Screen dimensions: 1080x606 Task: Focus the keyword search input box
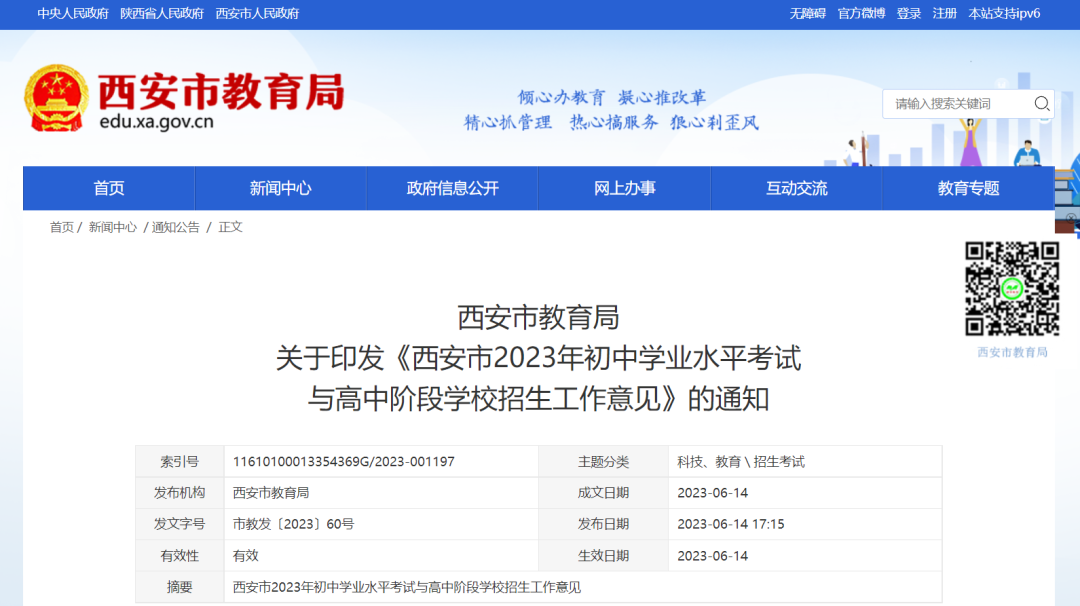pyautogui.click(x=955, y=104)
